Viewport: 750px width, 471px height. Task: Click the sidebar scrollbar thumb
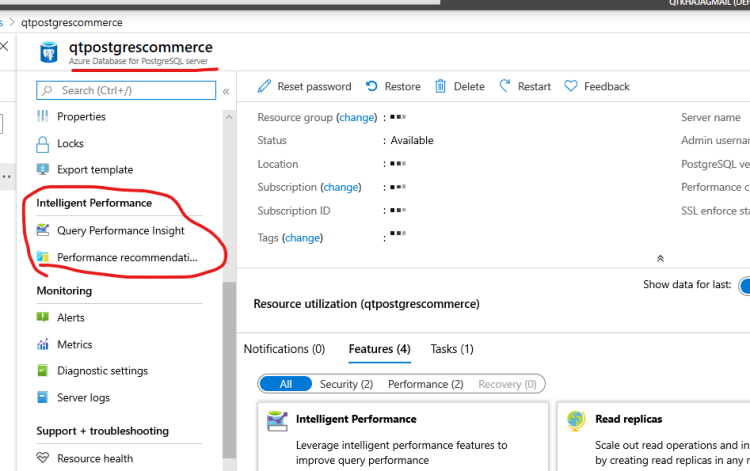229,370
